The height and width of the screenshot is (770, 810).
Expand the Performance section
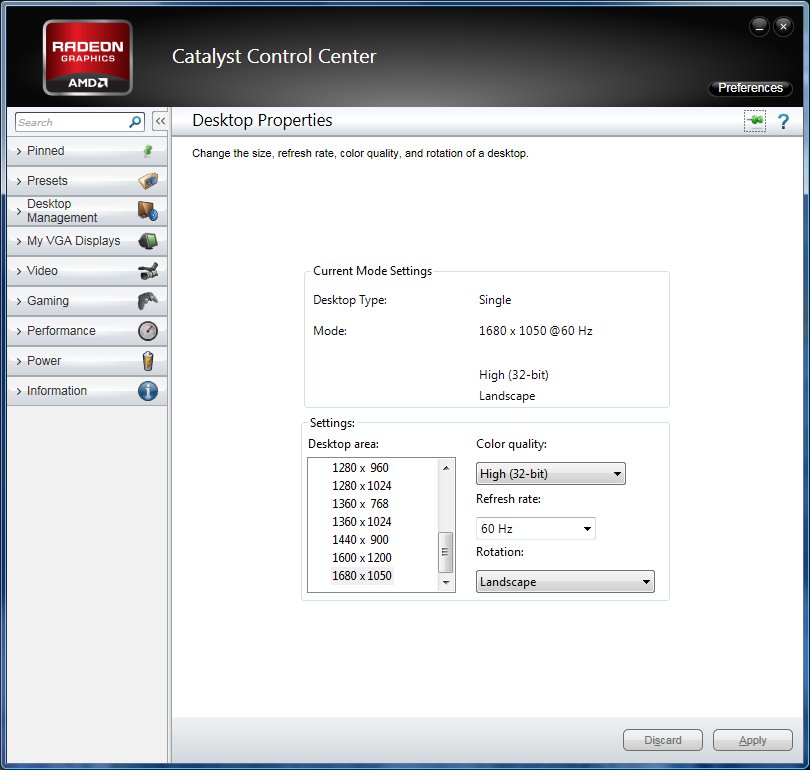click(87, 331)
